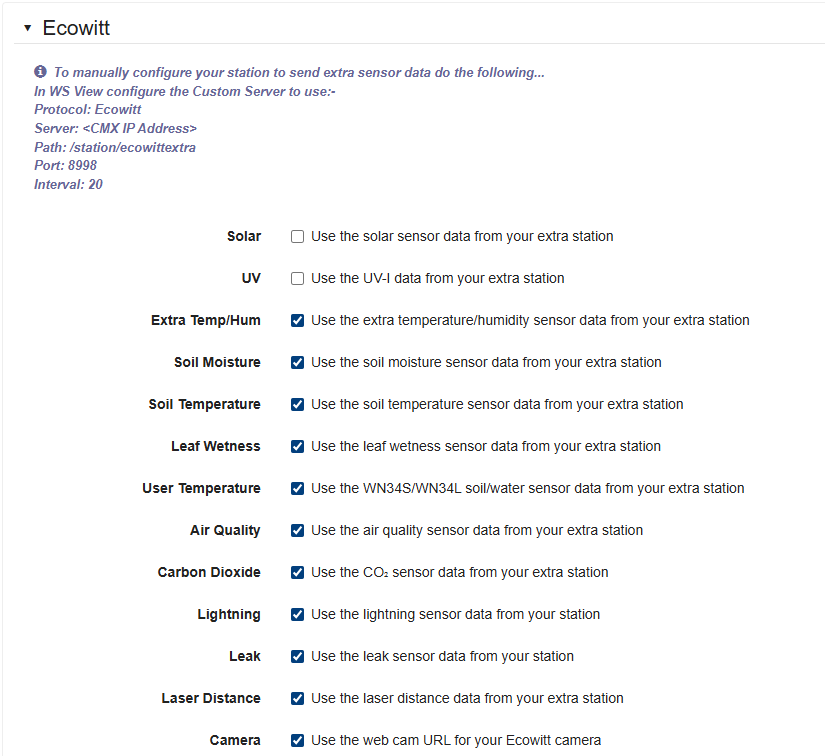Disable the extra temperature/humidity sensor checkbox
This screenshot has height=756, width=825.
[x=297, y=320]
